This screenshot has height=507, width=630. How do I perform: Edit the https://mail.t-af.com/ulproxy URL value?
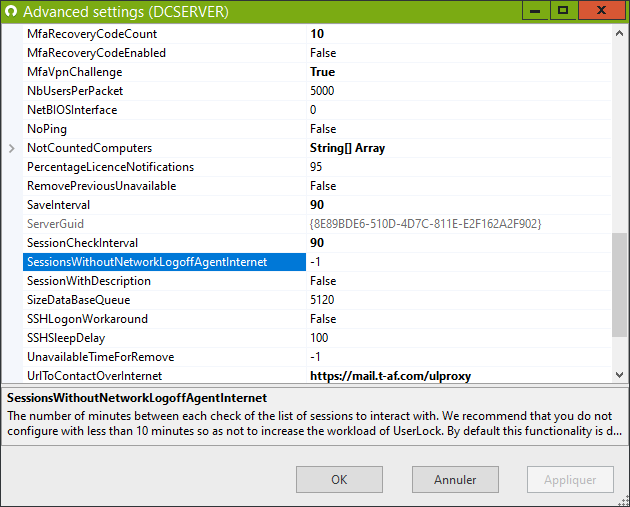(459, 376)
